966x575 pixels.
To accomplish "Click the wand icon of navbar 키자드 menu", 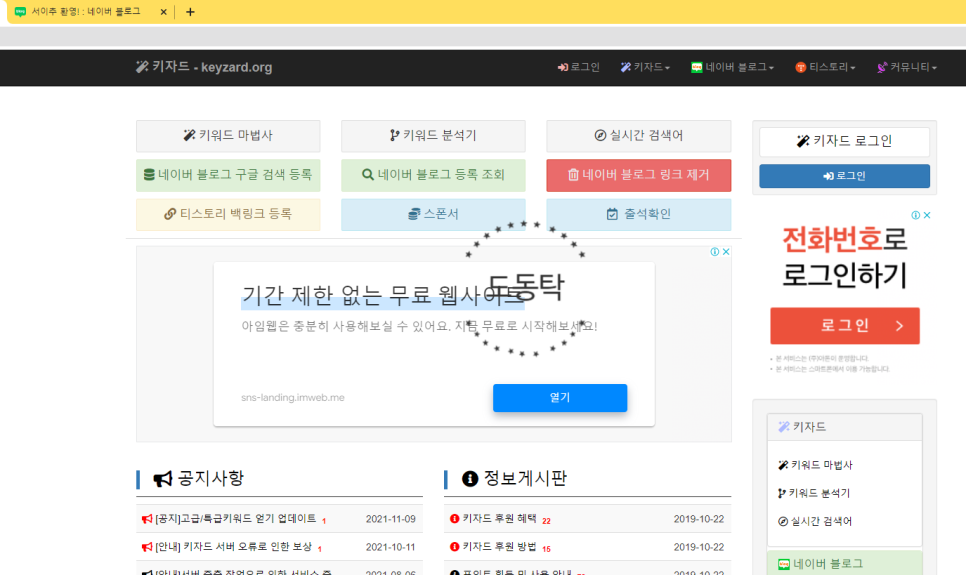I will coord(625,67).
